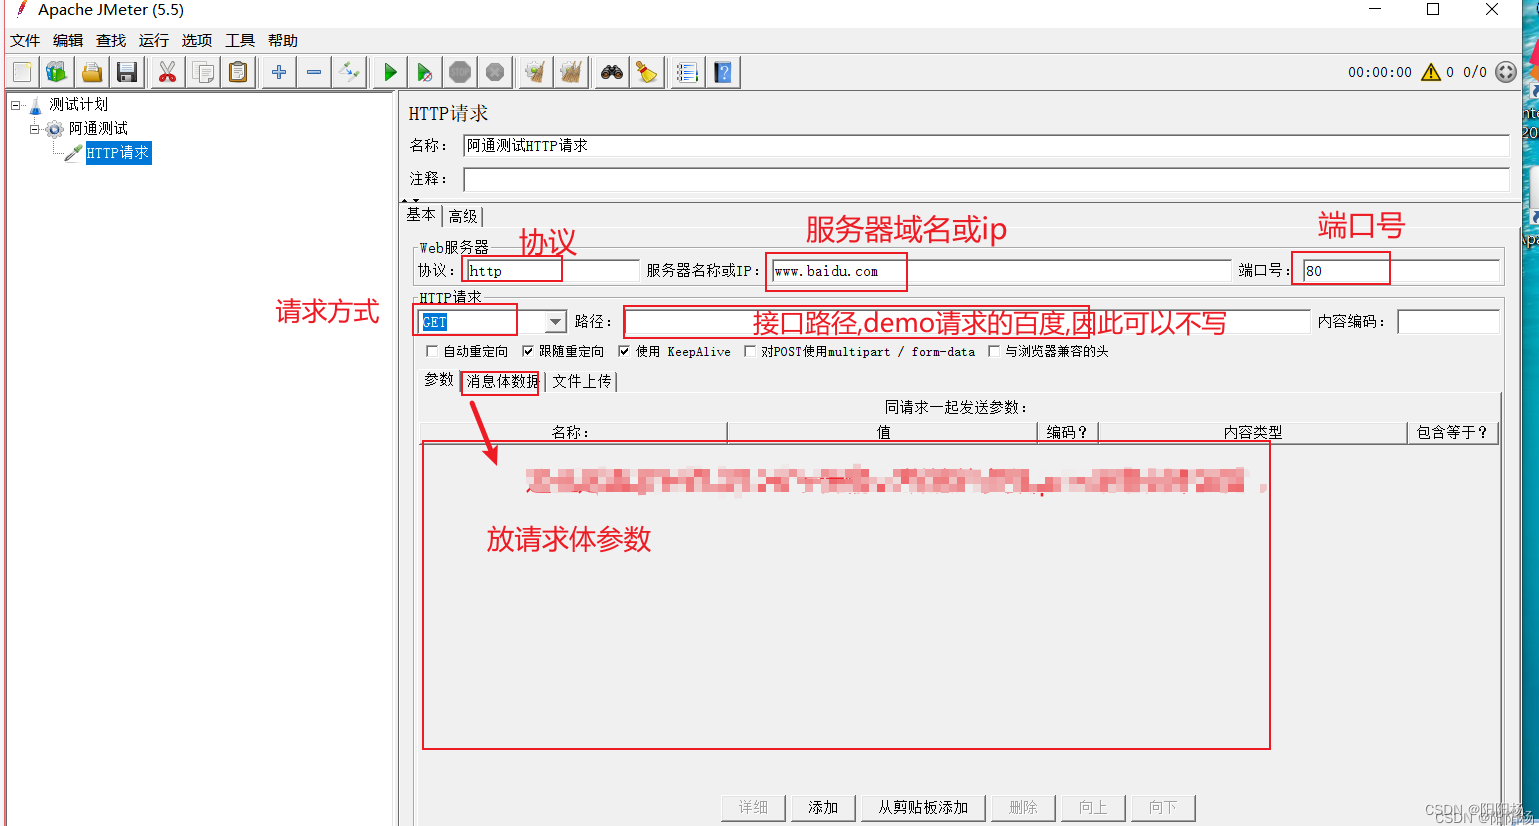Save the test plan with floppy icon
Viewport: 1539px width, 826px height.
(x=127, y=72)
